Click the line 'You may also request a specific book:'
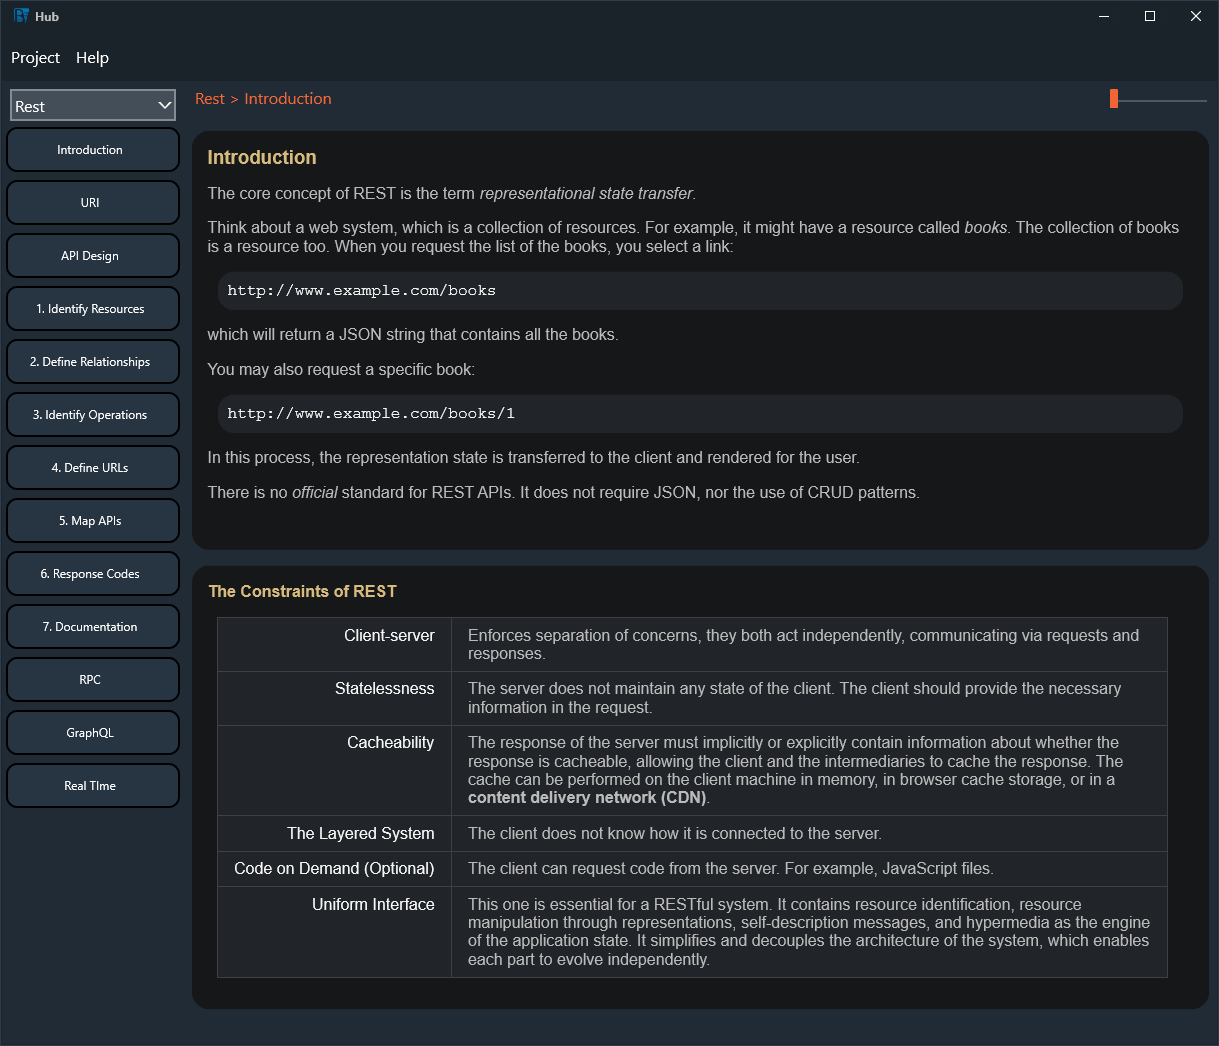 [x=341, y=370]
